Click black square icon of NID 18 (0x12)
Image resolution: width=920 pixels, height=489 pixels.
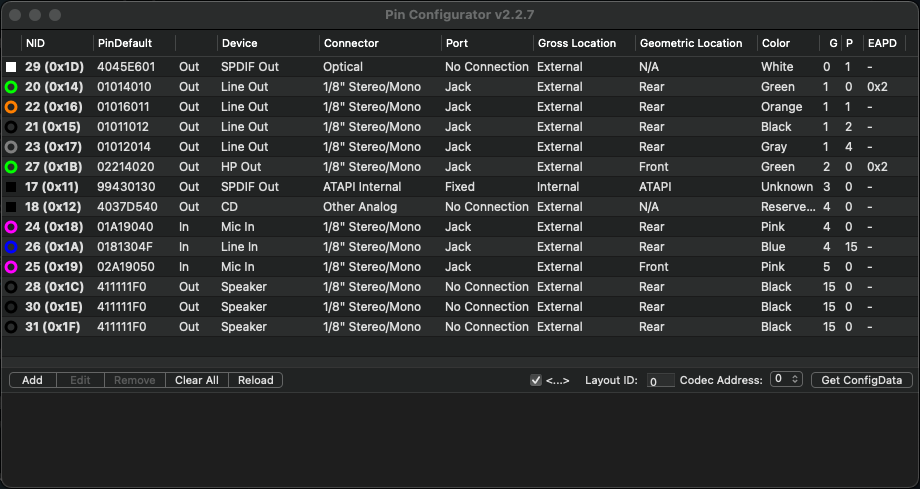(x=11, y=207)
